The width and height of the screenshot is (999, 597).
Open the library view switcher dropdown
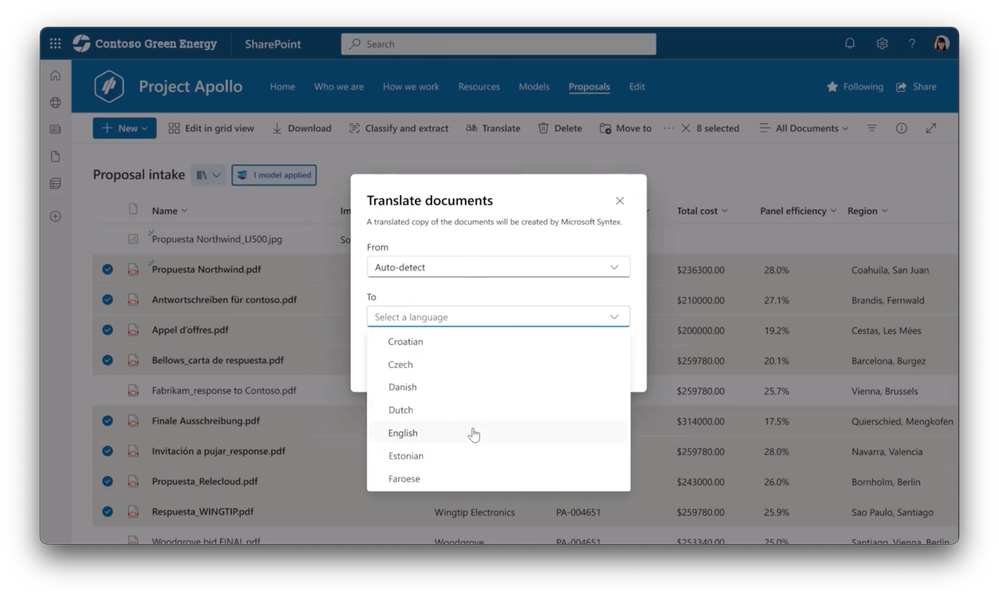click(208, 175)
